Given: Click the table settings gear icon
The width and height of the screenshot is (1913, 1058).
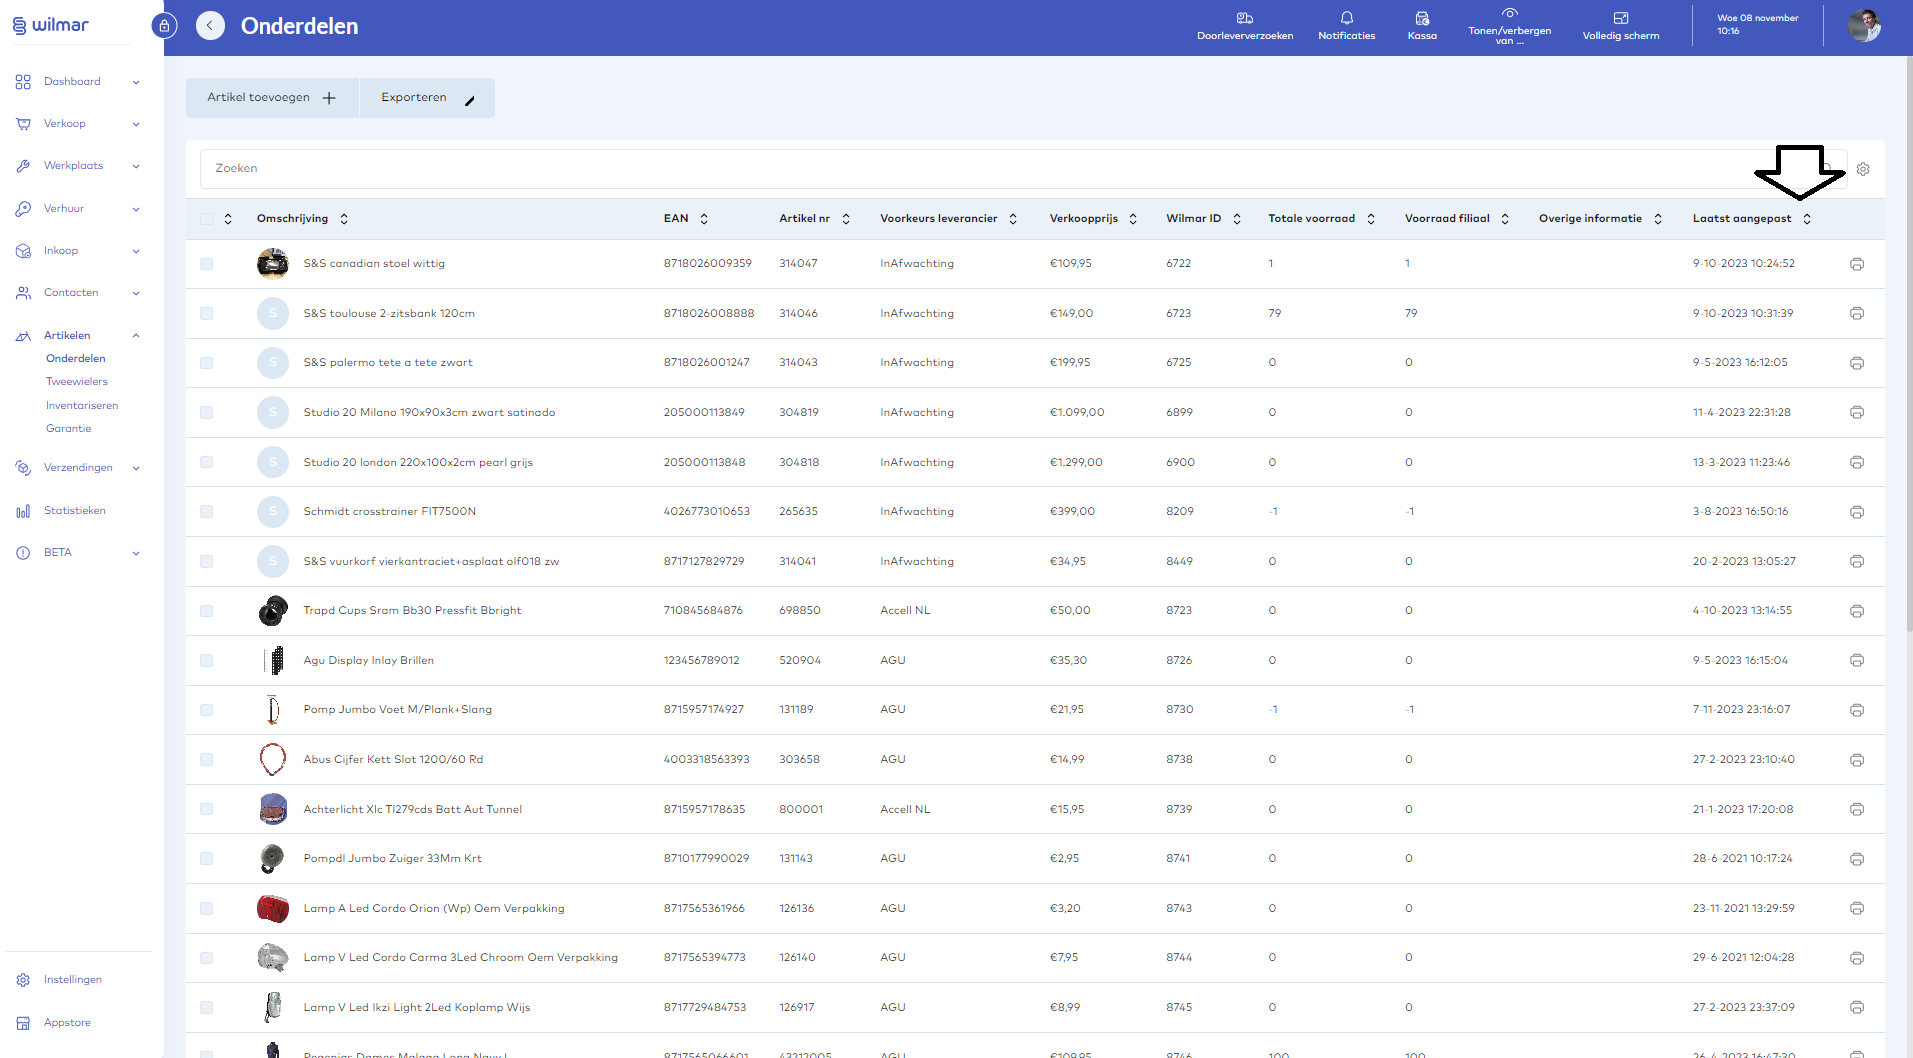Looking at the screenshot, I should pyautogui.click(x=1863, y=169).
